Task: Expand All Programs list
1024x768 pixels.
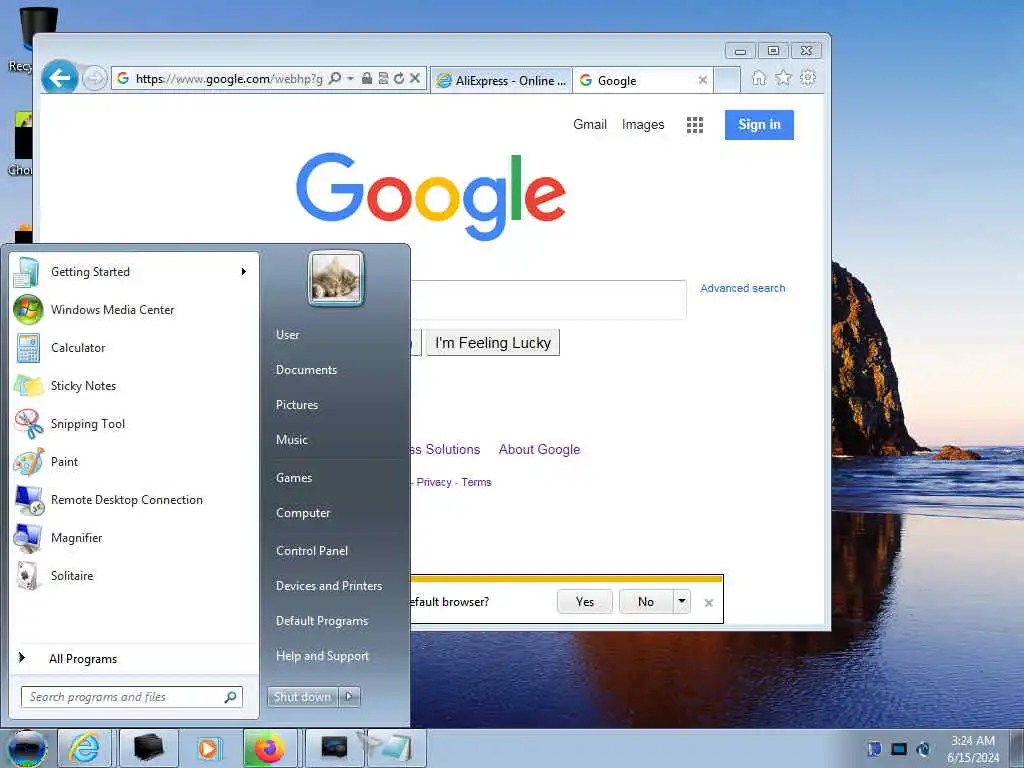Action: pos(134,658)
